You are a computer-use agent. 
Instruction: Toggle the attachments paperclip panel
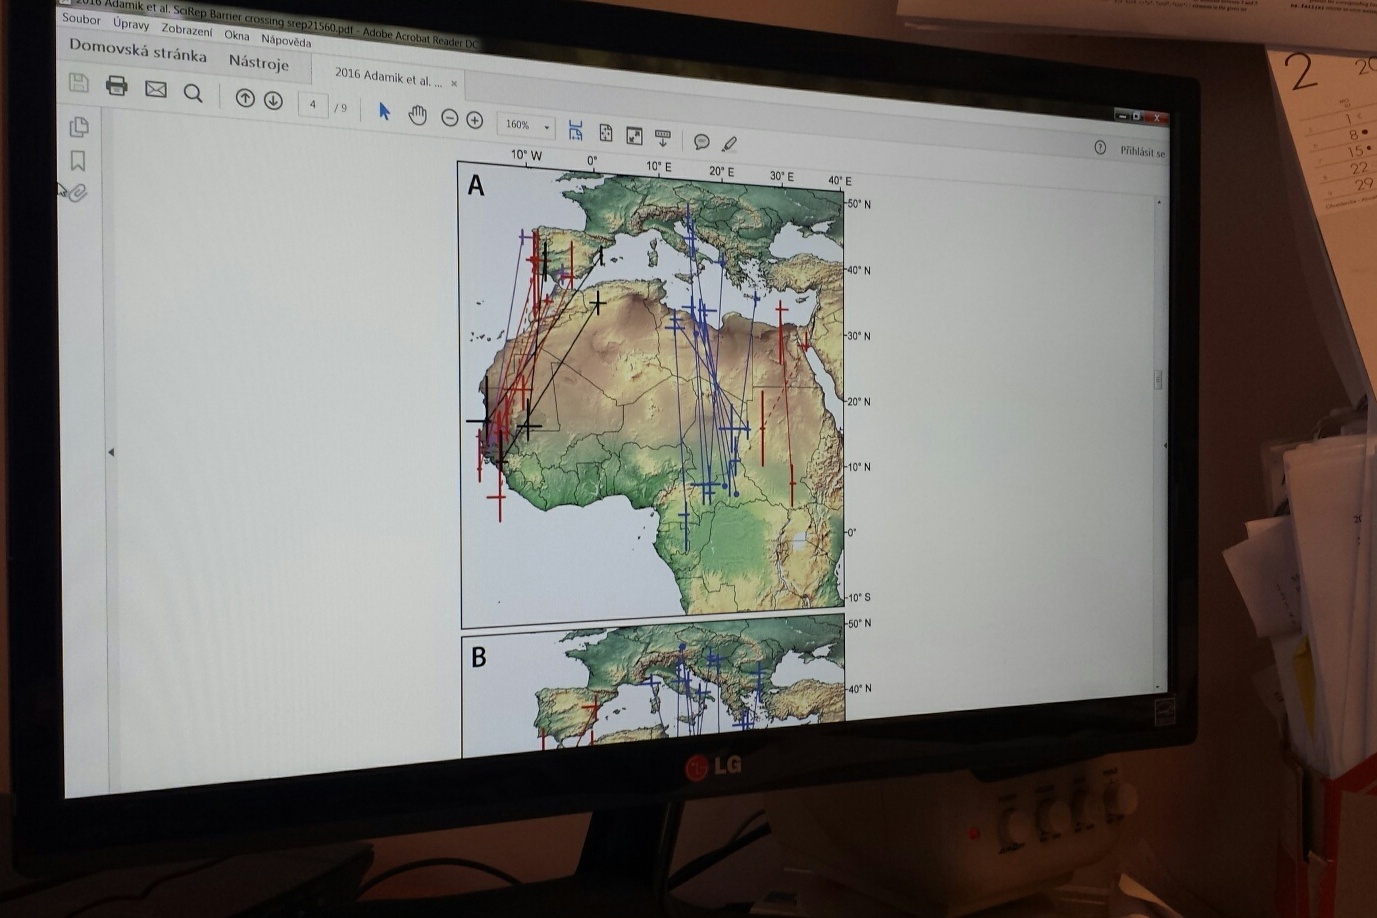pyautogui.click(x=76, y=192)
